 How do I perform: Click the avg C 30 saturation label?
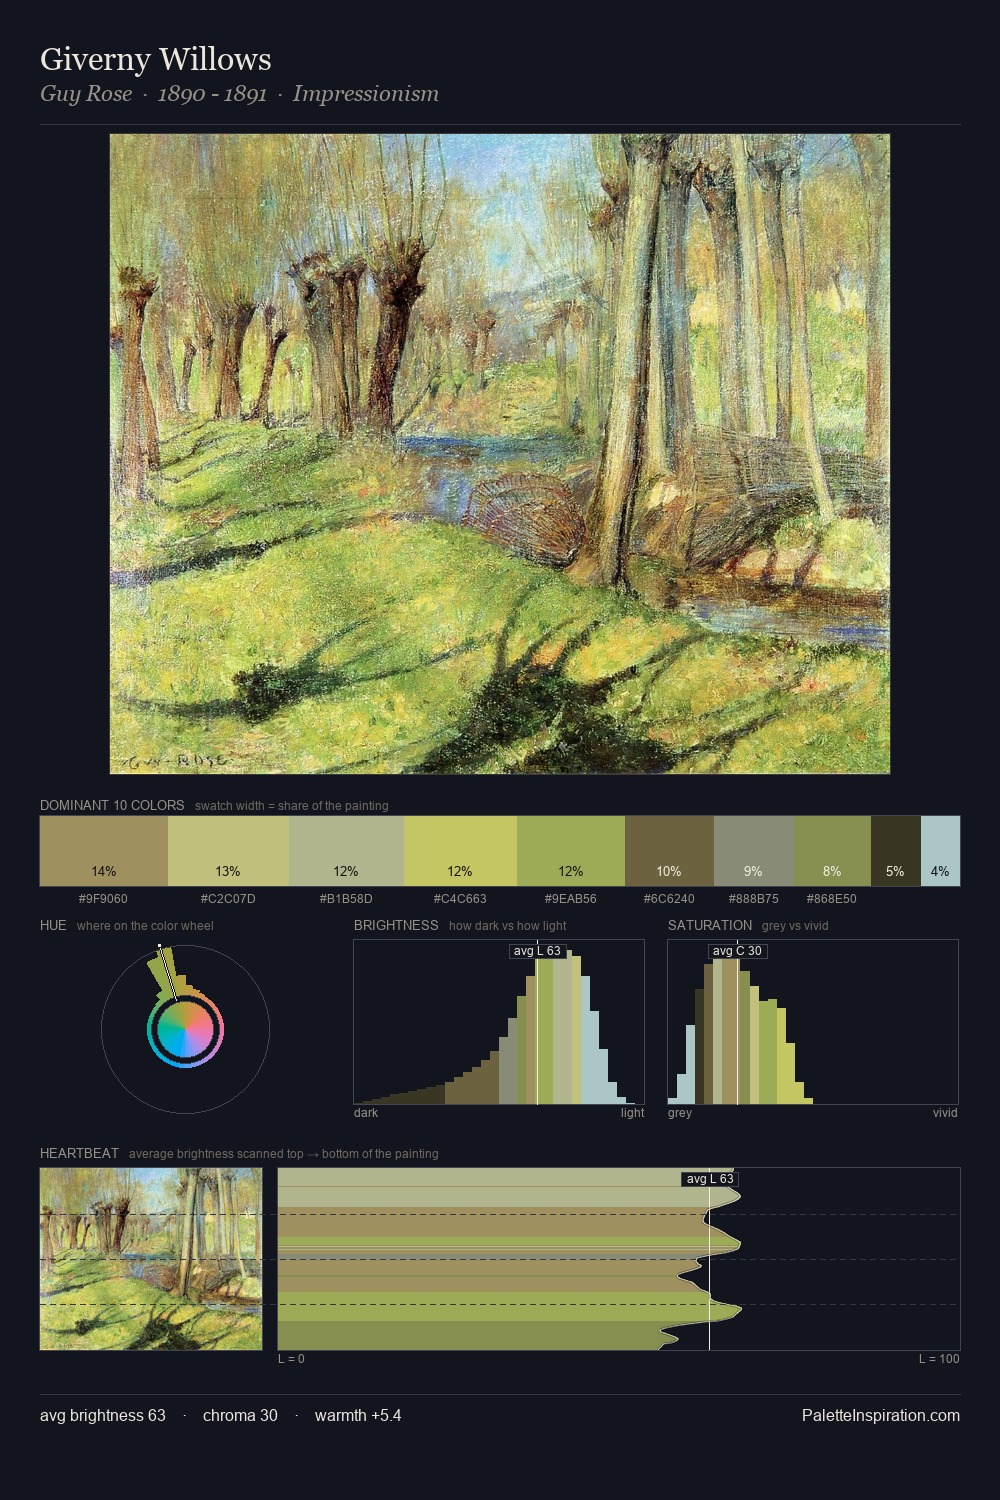point(737,951)
